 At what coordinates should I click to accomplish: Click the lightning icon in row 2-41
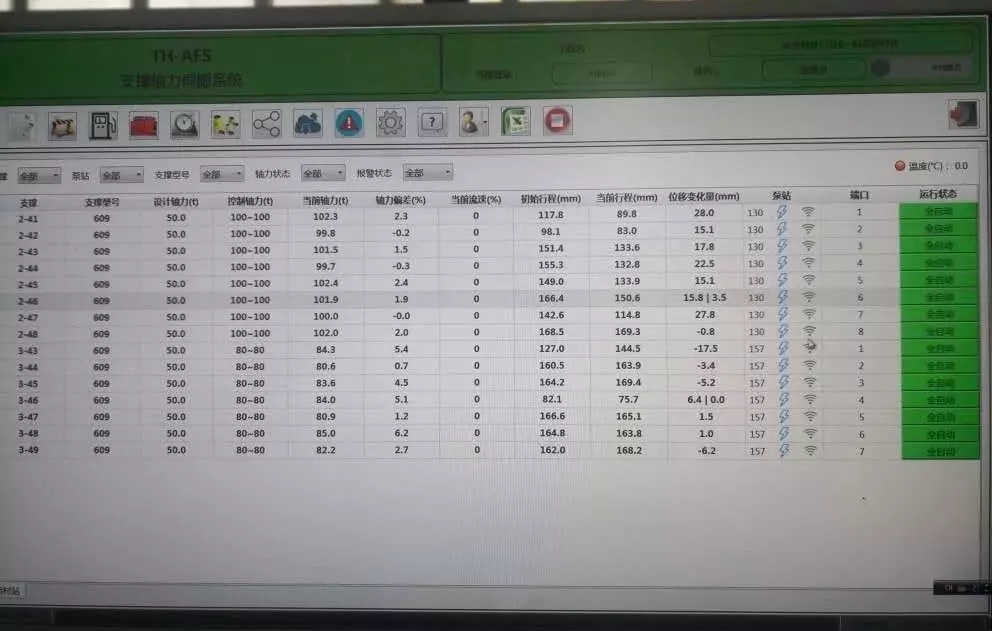[x=782, y=212]
